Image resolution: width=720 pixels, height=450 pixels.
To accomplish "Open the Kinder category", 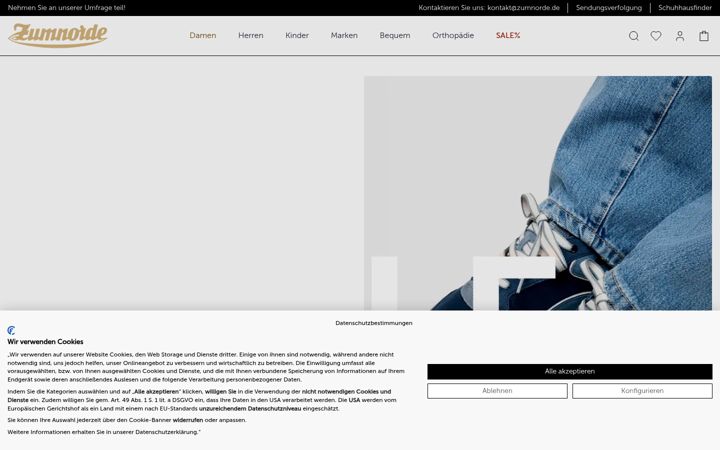I will pos(297,35).
